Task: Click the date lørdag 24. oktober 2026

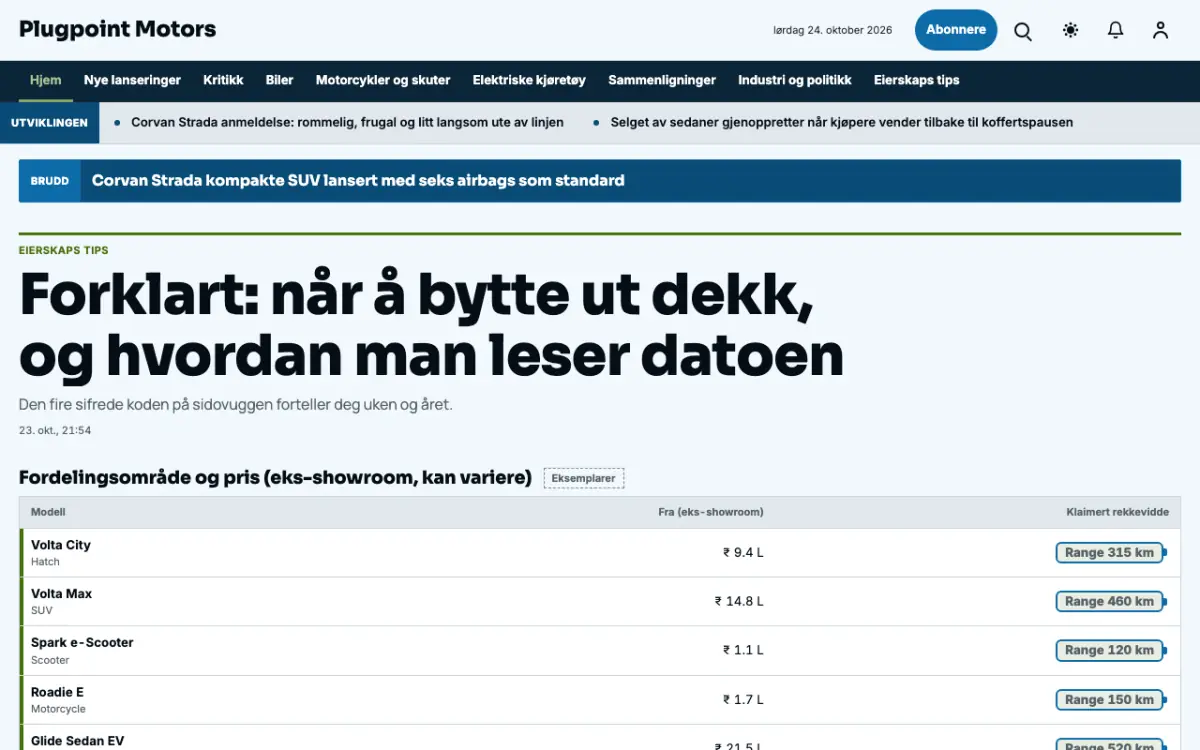Action: click(832, 30)
